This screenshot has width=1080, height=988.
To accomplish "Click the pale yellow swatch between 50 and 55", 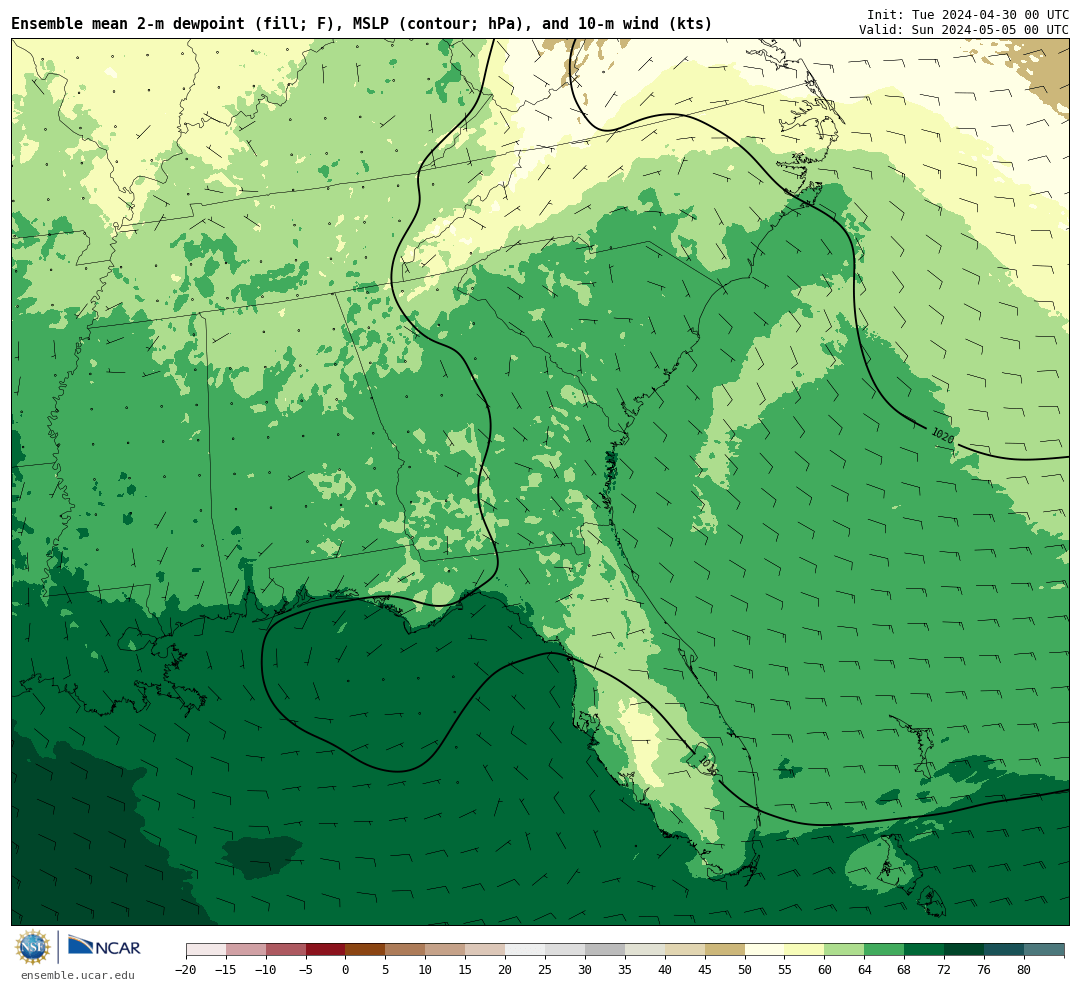I will 765,950.
